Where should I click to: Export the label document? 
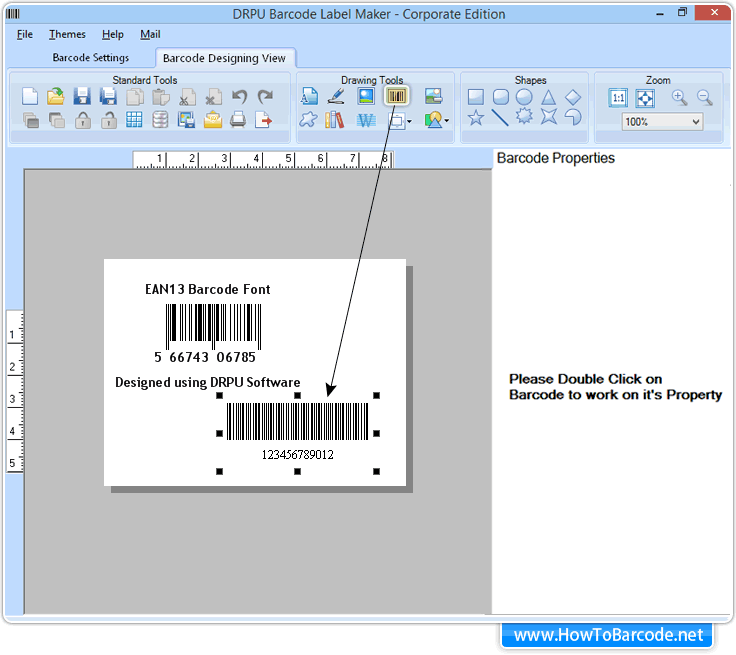pos(263,120)
